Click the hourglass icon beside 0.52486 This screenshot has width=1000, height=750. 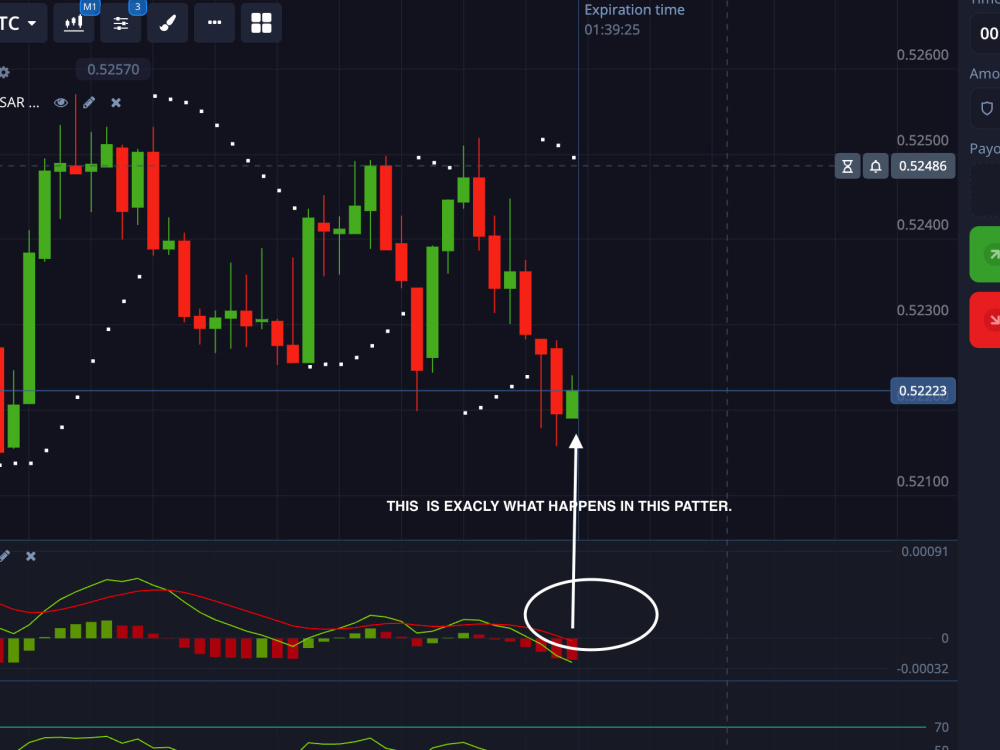pos(847,166)
